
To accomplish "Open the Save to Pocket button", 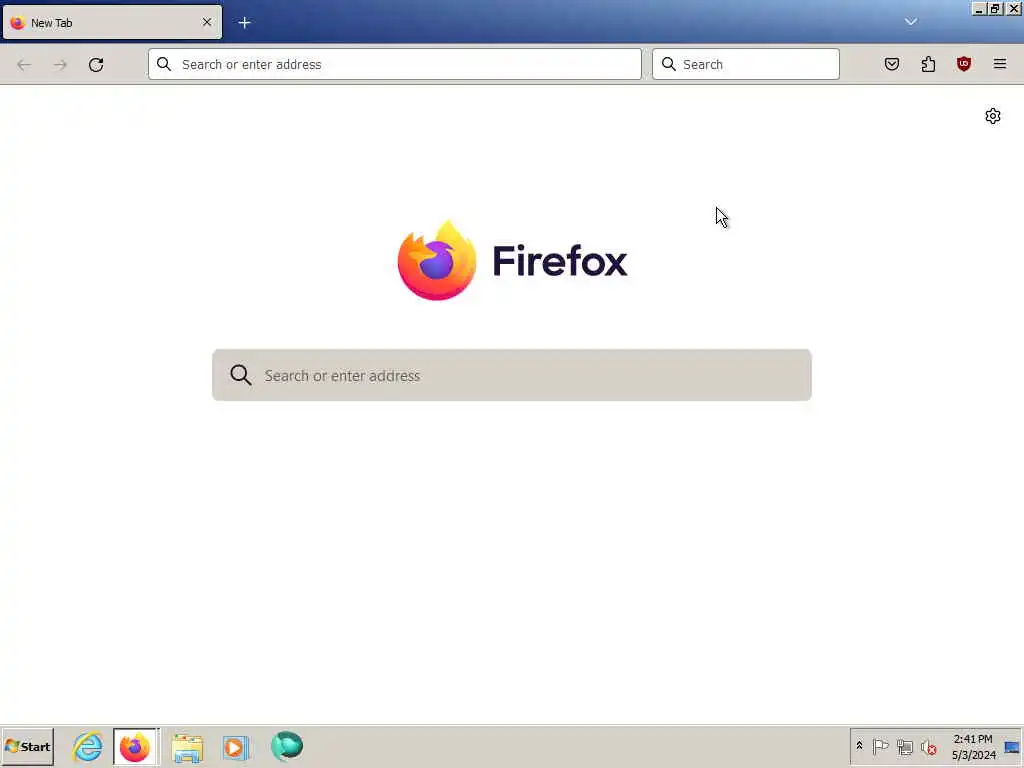I will tap(892, 64).
